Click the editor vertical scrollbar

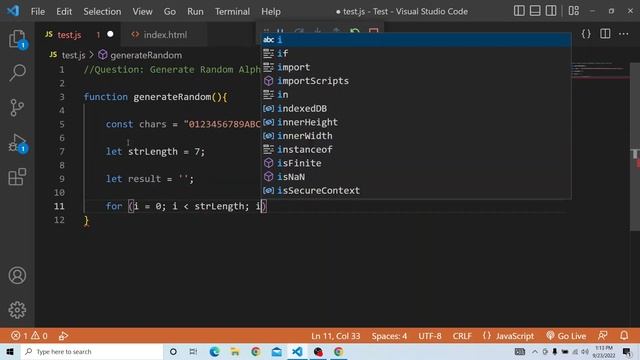tap(635, 147)
